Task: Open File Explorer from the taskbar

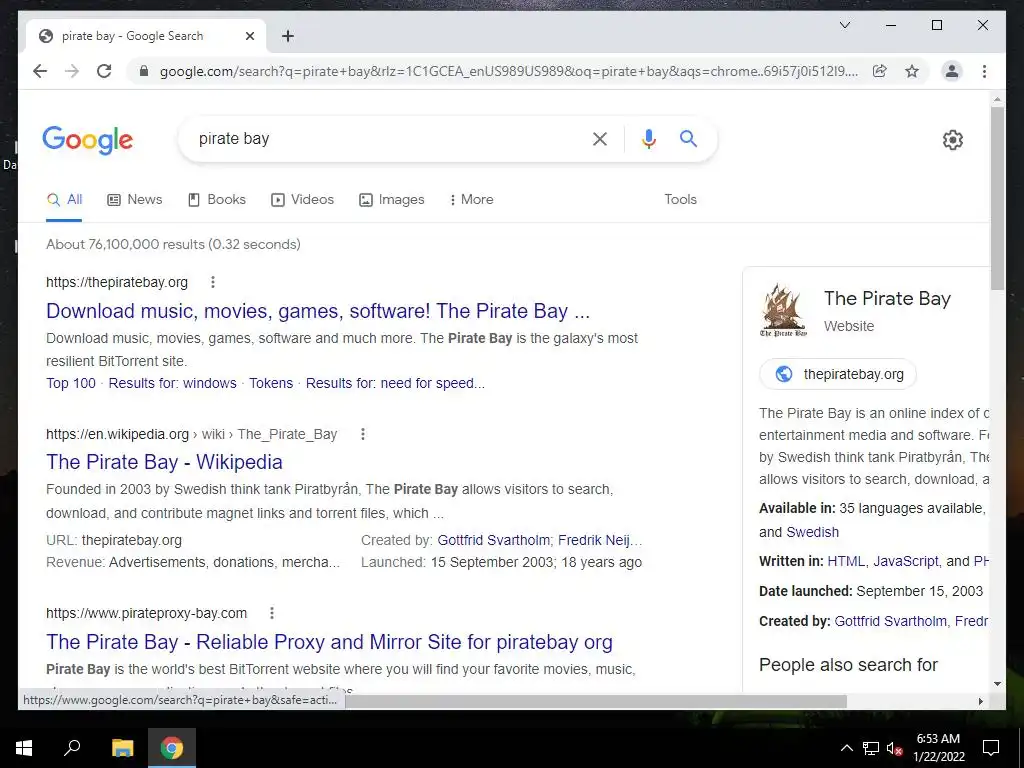Action: point(122,748)
